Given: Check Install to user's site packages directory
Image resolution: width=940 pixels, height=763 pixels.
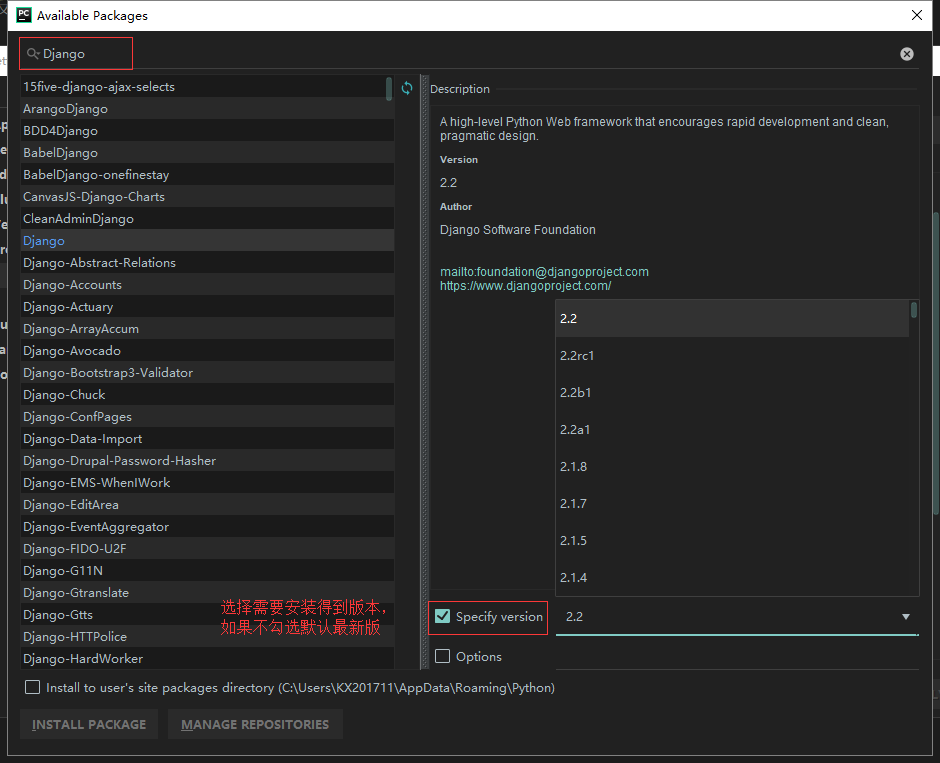Looking at the screenshot, I should [32, 687].
